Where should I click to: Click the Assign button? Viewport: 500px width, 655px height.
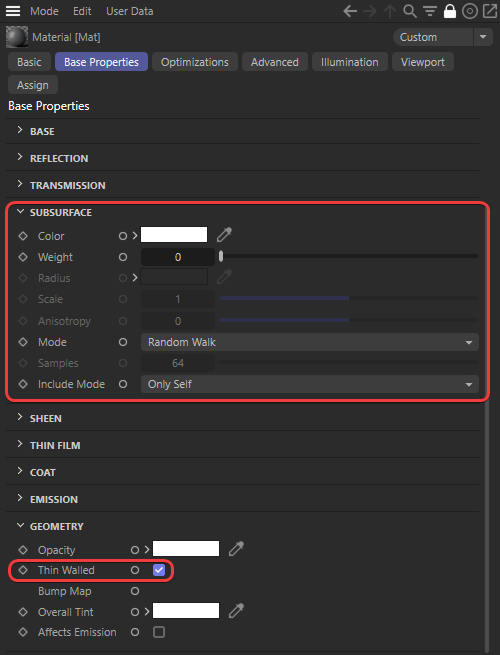click(33, 85)
